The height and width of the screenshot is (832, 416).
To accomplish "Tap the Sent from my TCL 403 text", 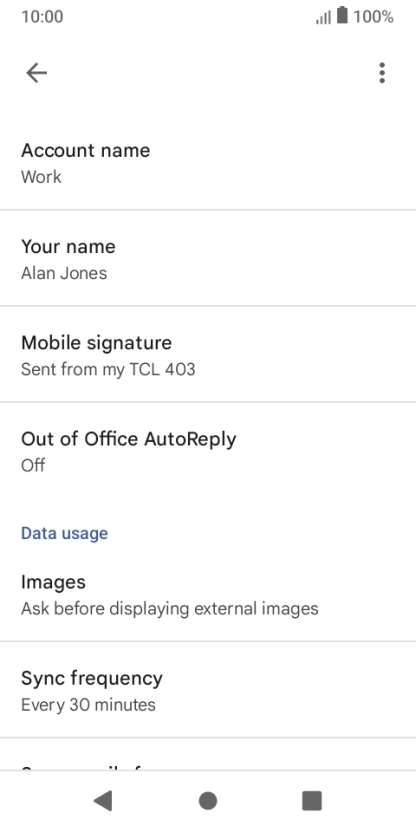I will pyautogui.click(x=108, y=369).
